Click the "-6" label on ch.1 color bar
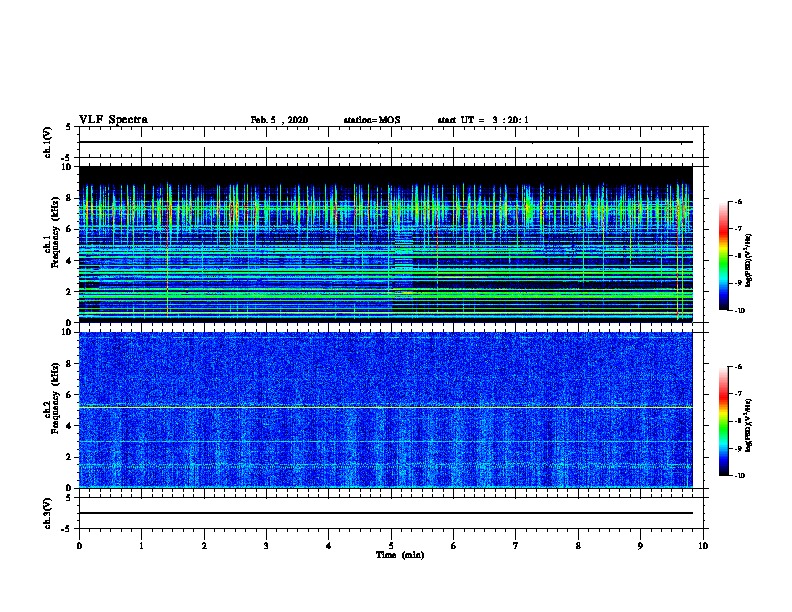792x612 pixels. (738, 202)
